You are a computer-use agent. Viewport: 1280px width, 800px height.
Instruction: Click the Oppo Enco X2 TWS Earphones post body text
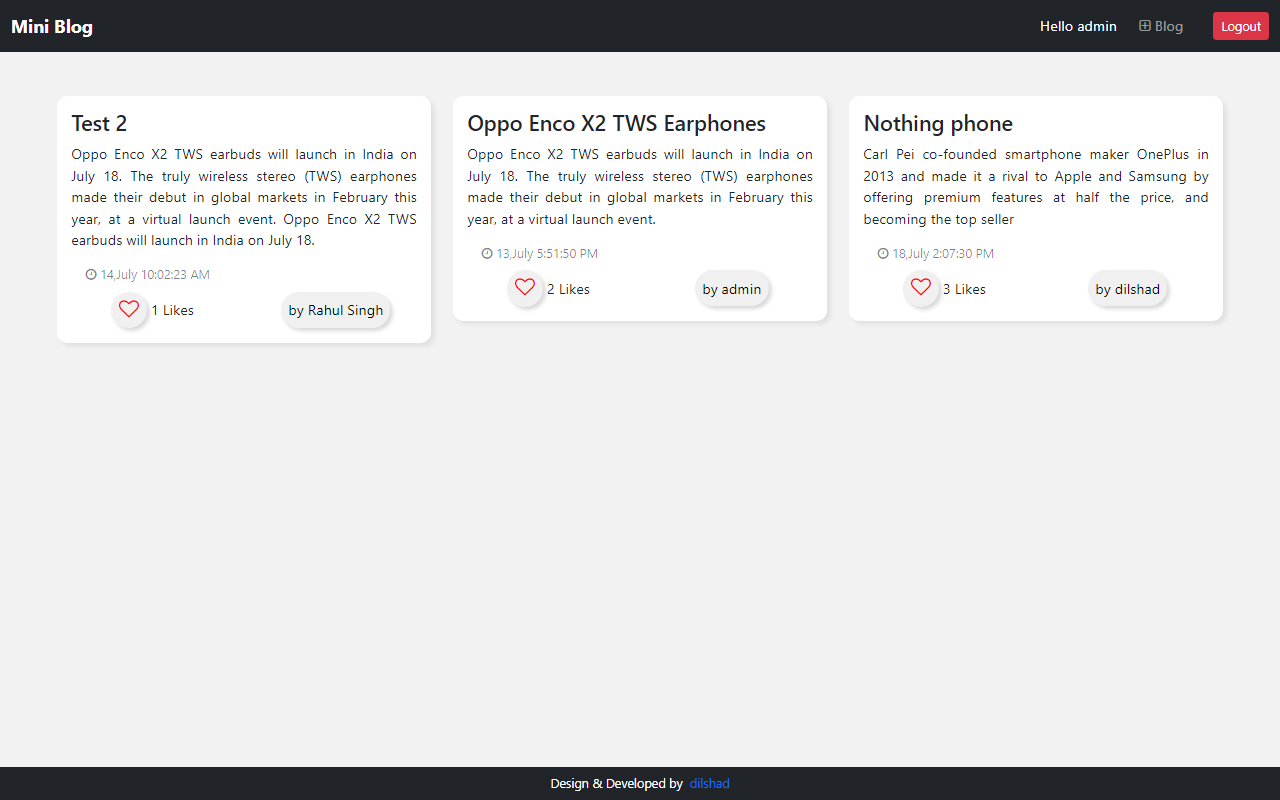pos(640,187)
